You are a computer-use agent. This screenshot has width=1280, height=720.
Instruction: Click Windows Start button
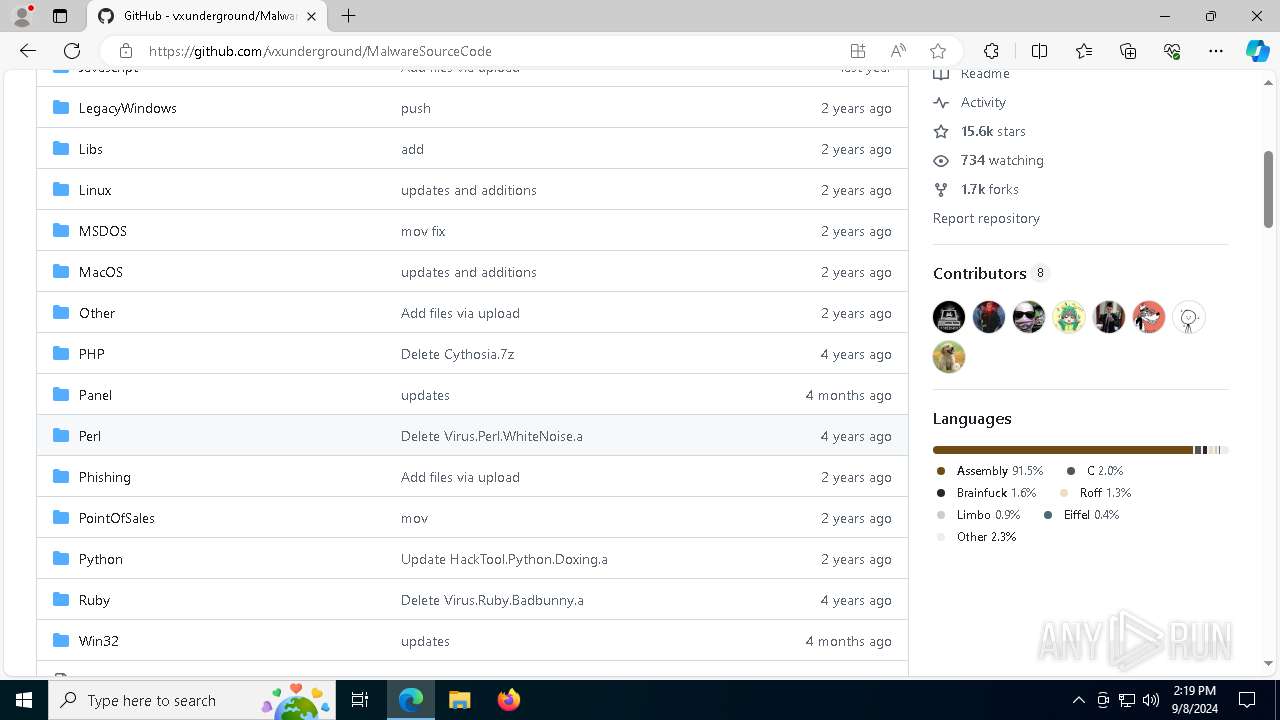pos(24,700)
